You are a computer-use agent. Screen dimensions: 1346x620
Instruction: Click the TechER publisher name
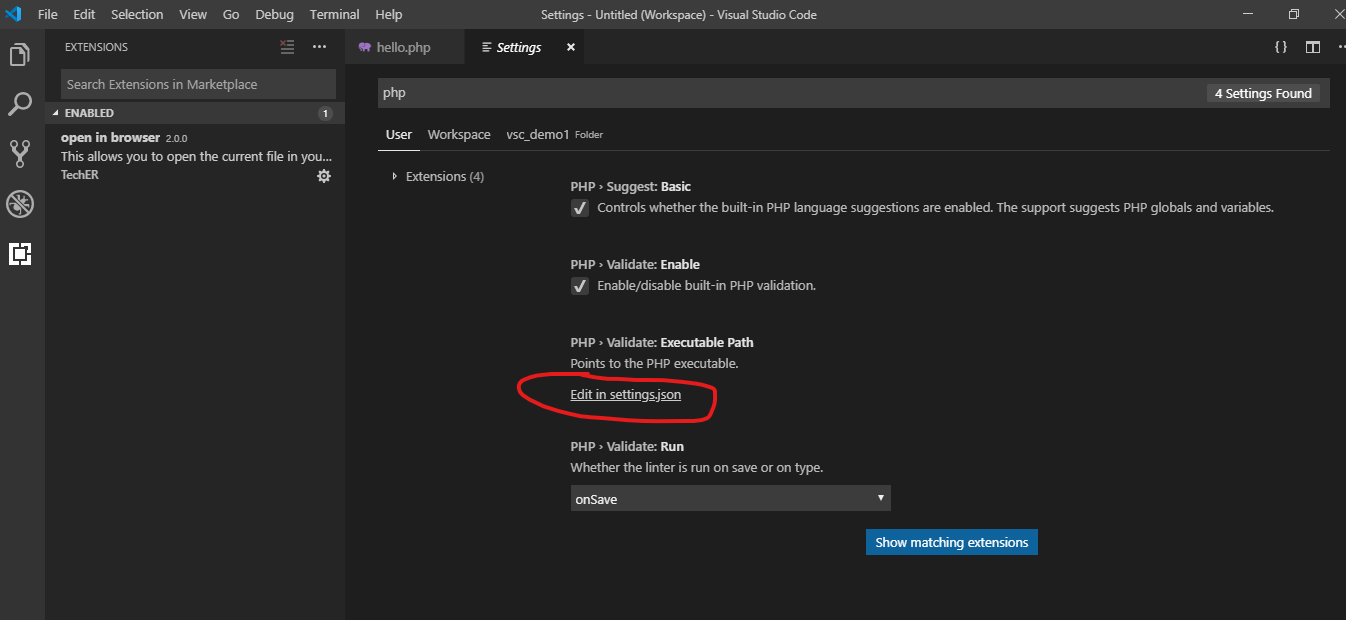coord(80,175)
